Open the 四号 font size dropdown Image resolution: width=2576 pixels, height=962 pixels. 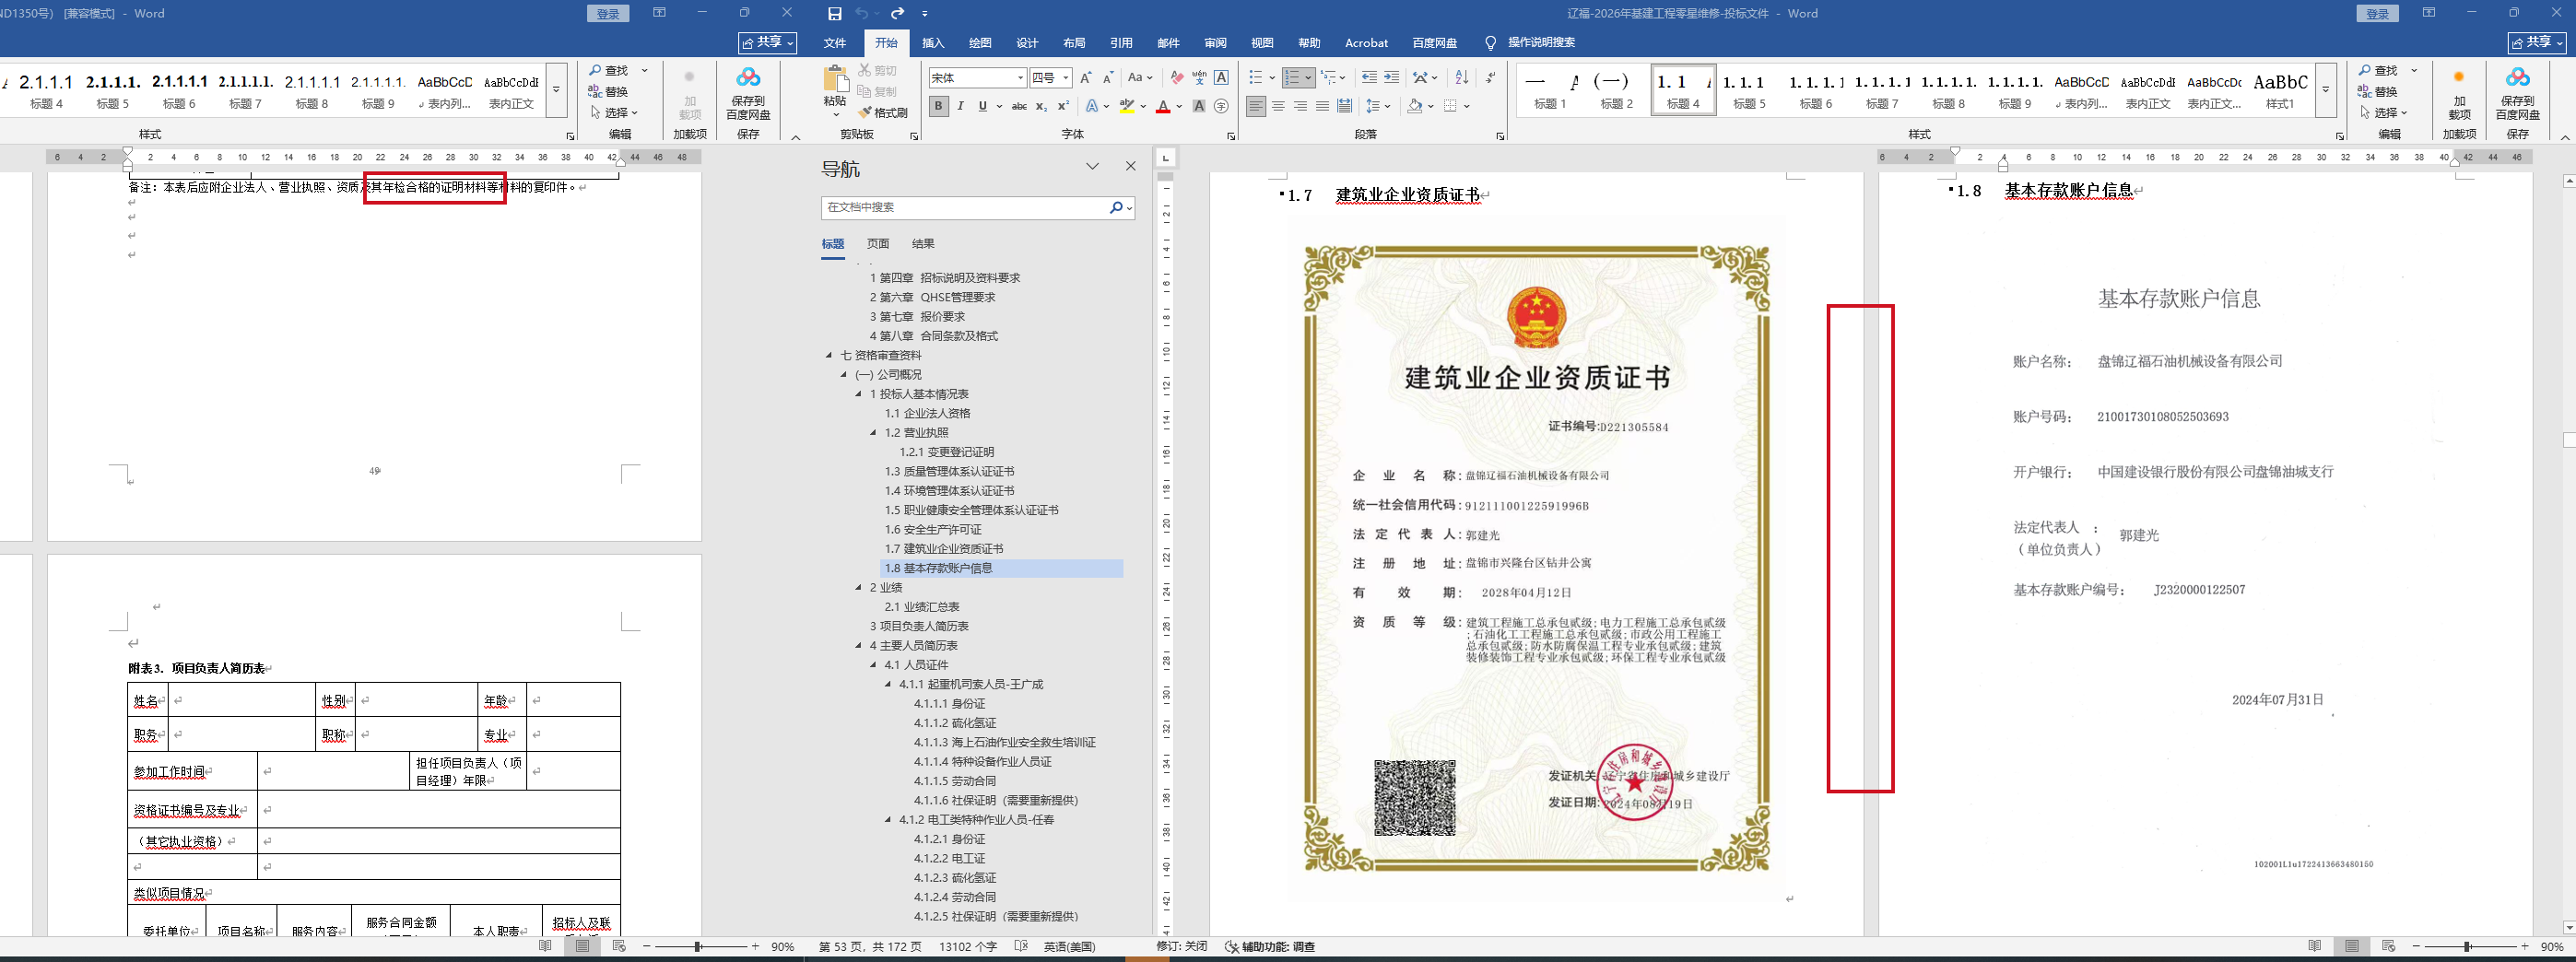(x=1066, y=78)
